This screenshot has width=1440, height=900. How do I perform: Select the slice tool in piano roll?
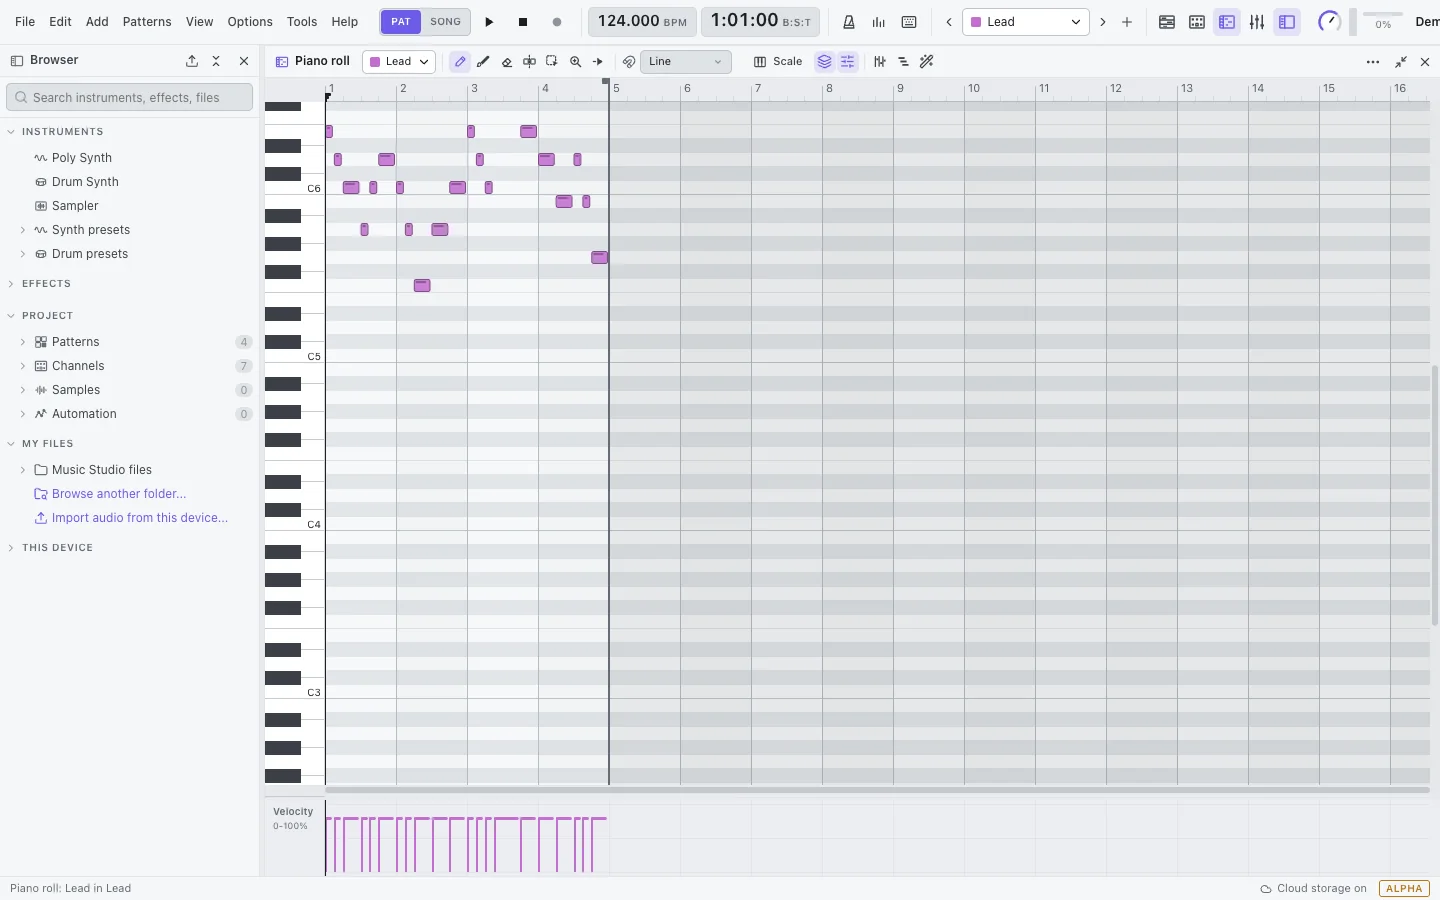529,62
